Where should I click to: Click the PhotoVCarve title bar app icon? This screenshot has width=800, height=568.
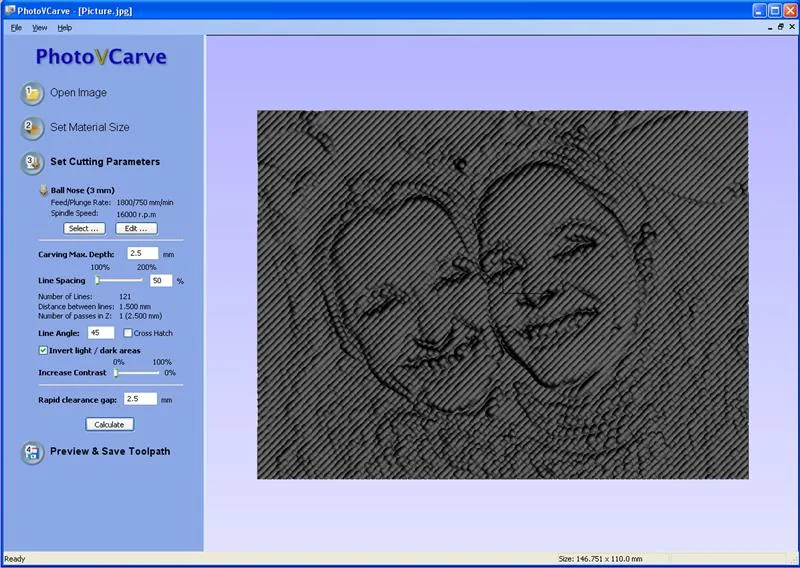coord(10,10)
